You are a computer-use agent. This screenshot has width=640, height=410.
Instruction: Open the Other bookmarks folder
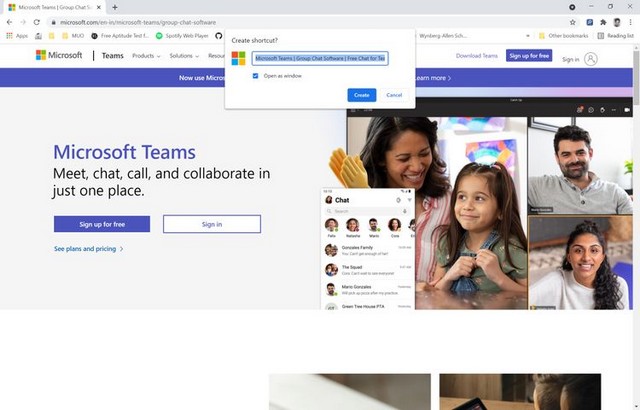pos(564,36)
